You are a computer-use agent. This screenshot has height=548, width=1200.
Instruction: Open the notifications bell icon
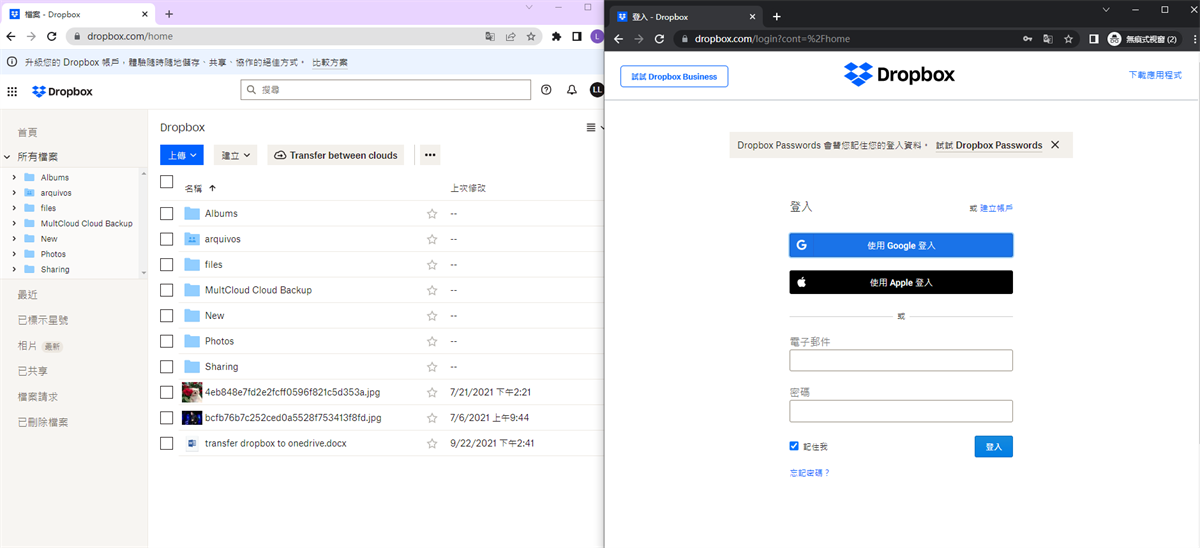click(x=572, y=90)
